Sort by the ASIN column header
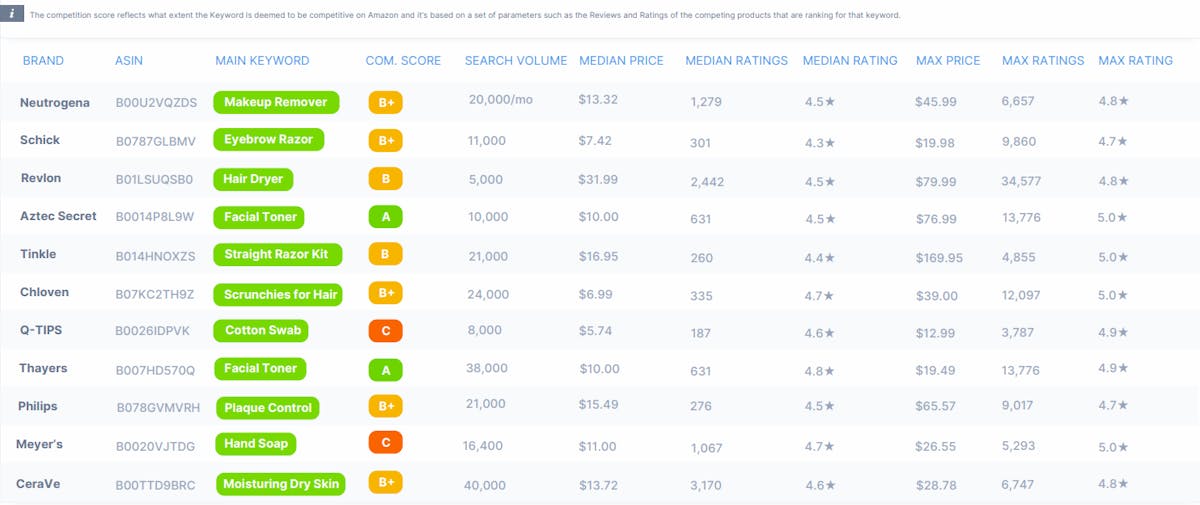This screenshot has width=1200, height=505. [x=129, y=61]
